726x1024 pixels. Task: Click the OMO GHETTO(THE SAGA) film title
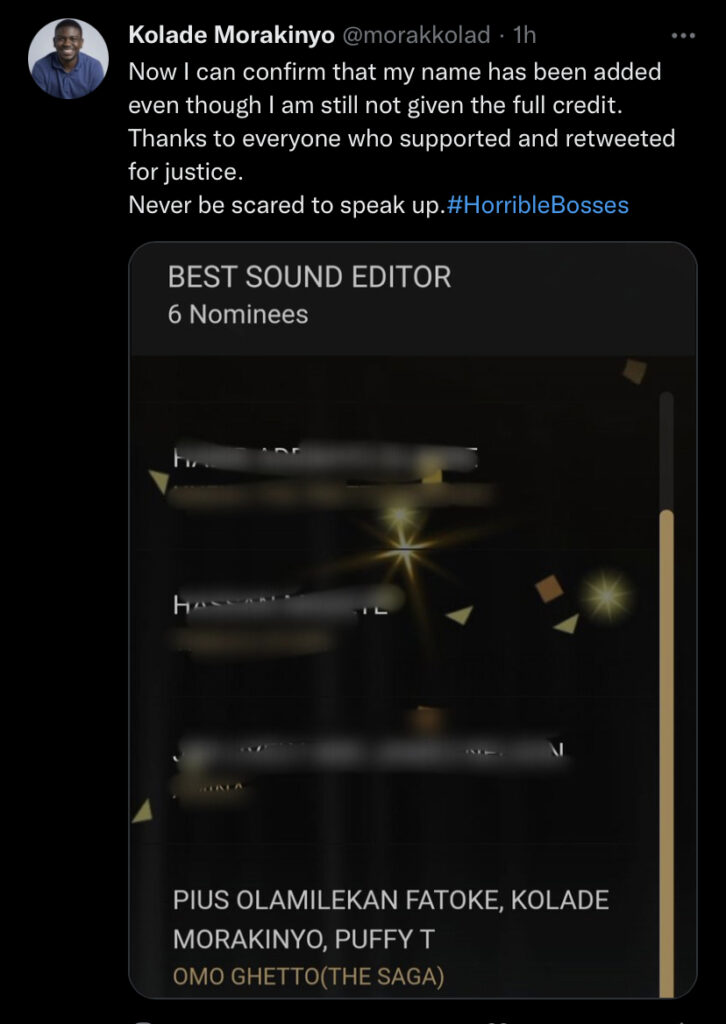[x=308, y=978]
